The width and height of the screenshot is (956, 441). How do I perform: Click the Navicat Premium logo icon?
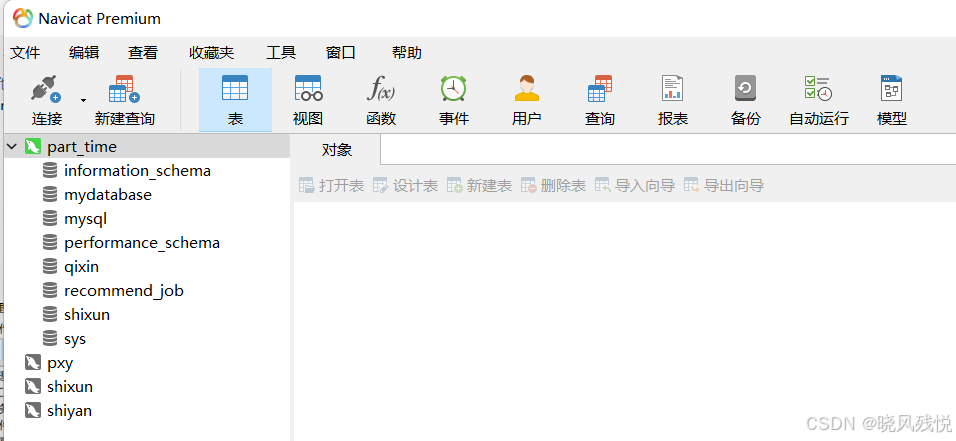23,18
